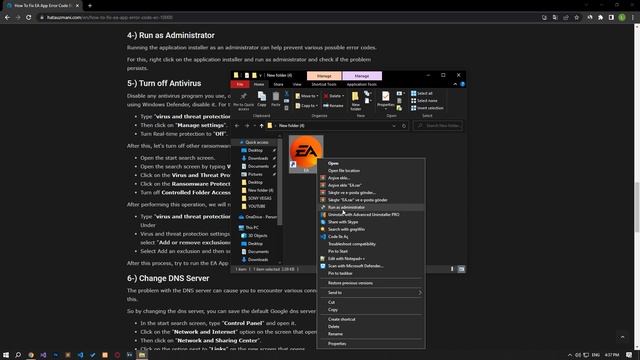The width and height of the screenshot is (640, 360).
Task: Click Select all in the Explorer ribbon
Action: point(422,93)
